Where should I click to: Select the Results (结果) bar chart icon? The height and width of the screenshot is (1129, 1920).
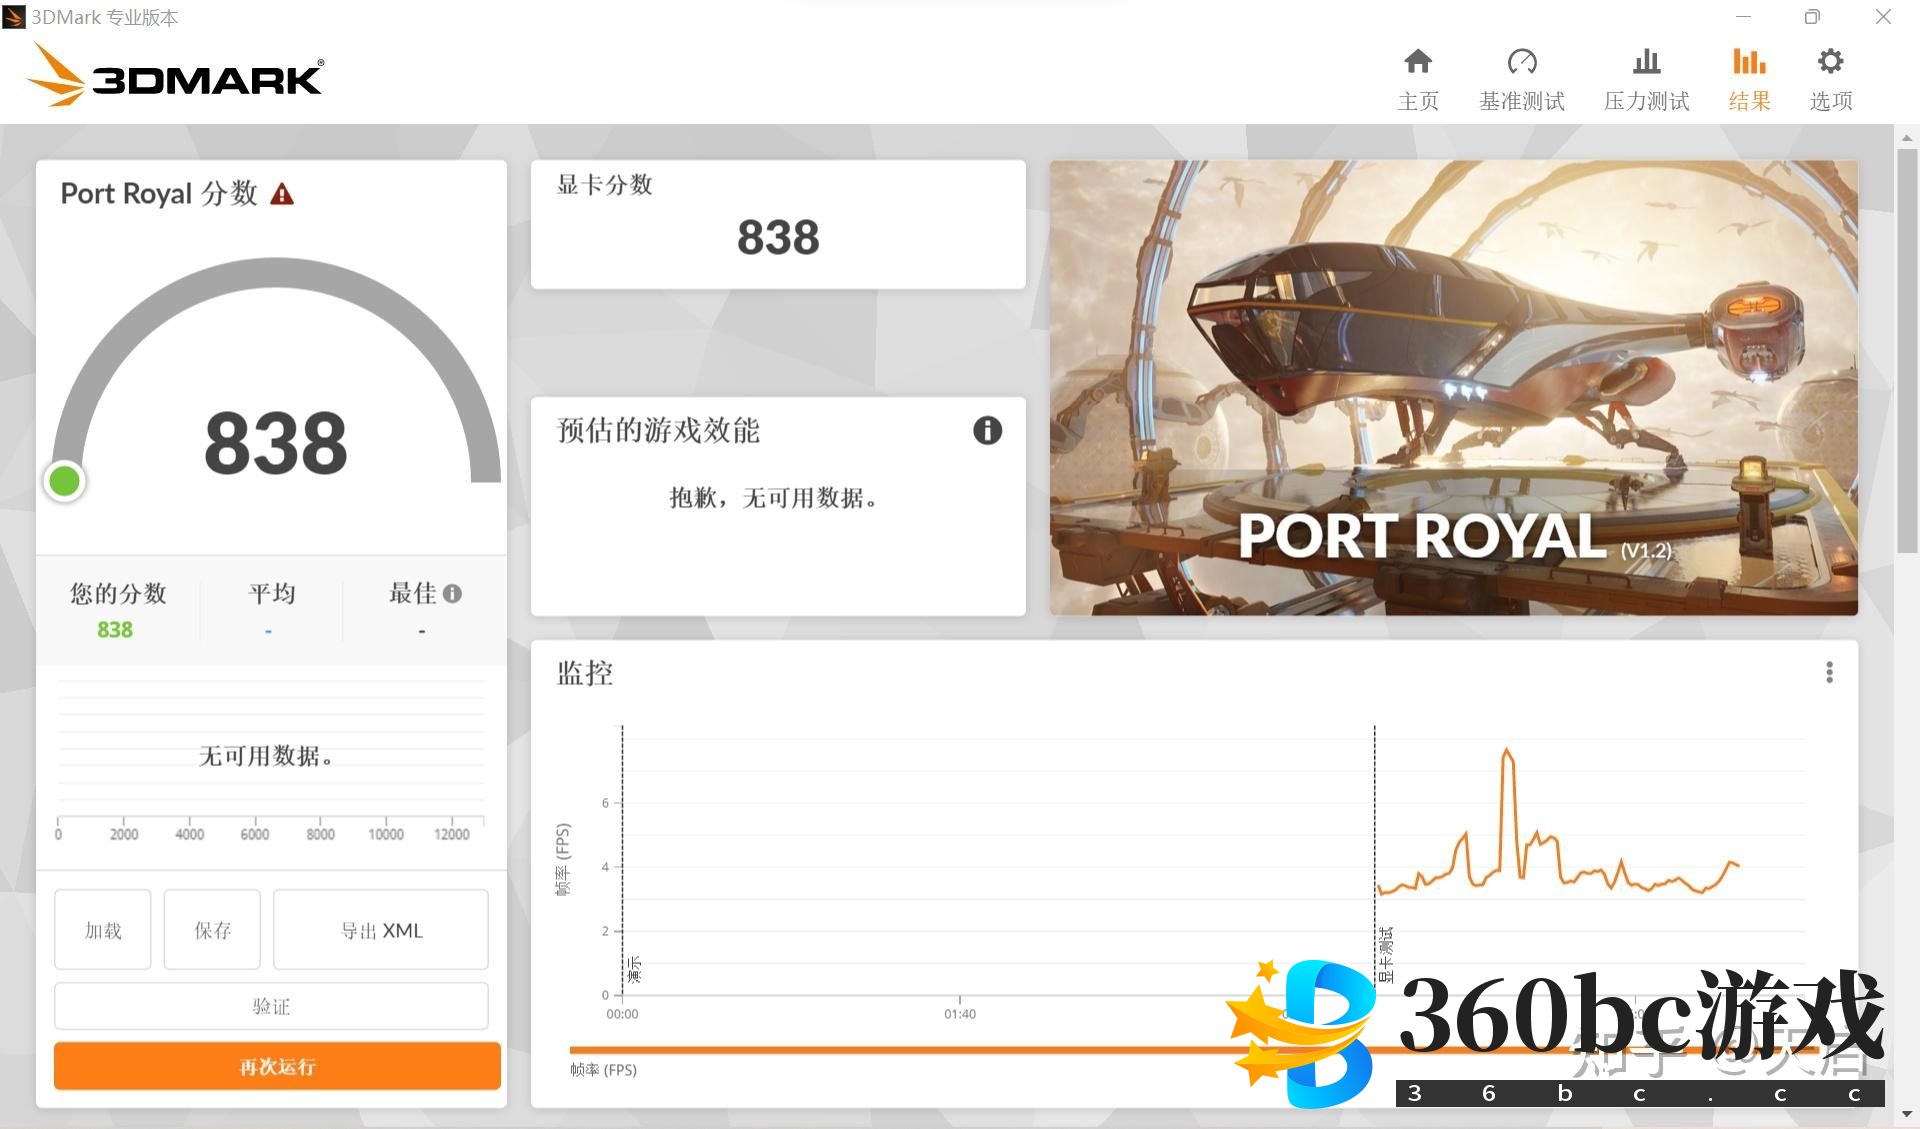coord(1748,63)
